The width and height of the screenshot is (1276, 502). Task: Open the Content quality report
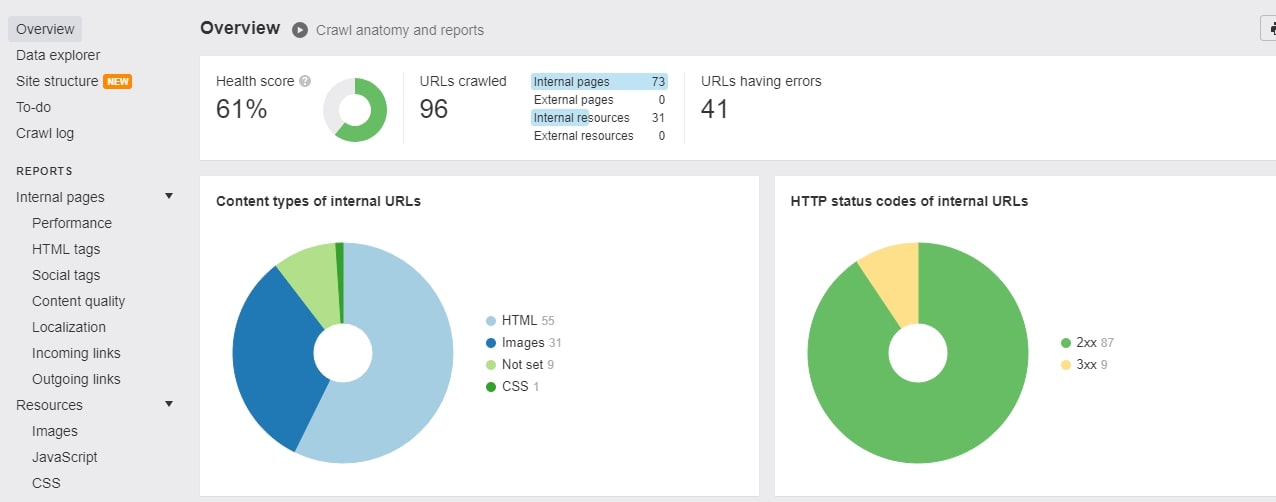(x=79, y=301)
